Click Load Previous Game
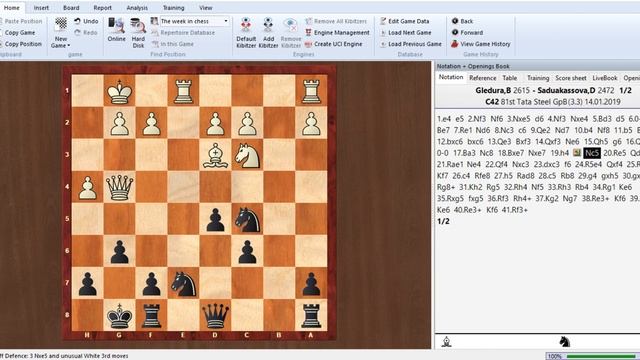This screenshot has height=360, width=640. 411,44
